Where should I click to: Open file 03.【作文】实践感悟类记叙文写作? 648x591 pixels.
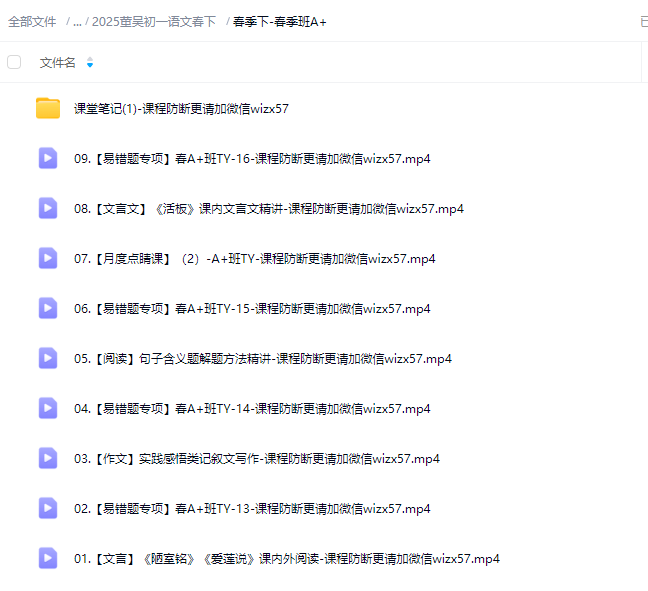[257, 459]
